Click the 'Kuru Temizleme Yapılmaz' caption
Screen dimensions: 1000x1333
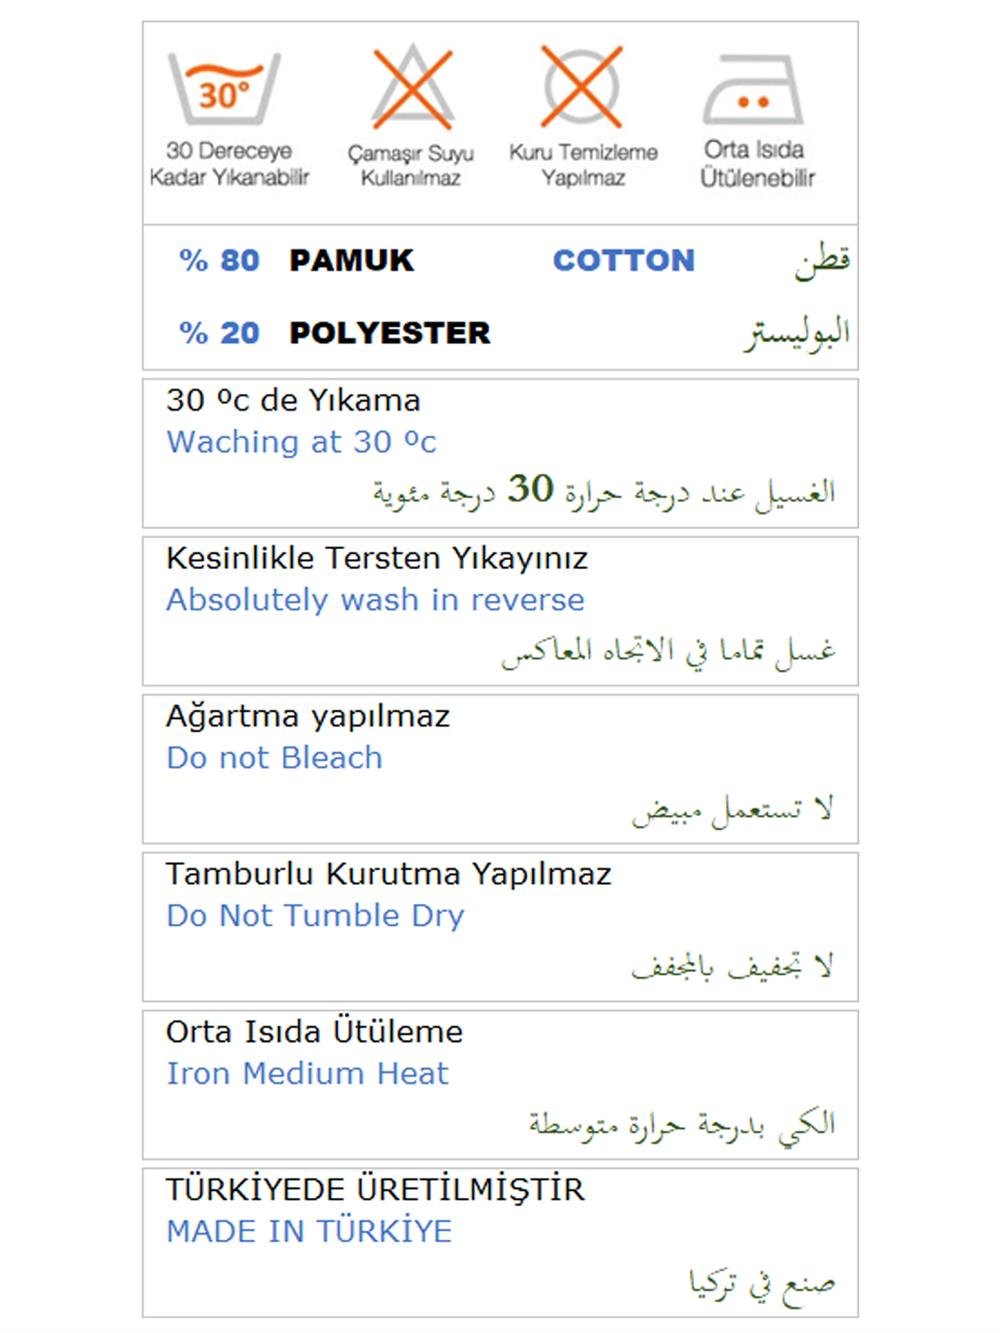pyautogui.click(x=583, y=165)
